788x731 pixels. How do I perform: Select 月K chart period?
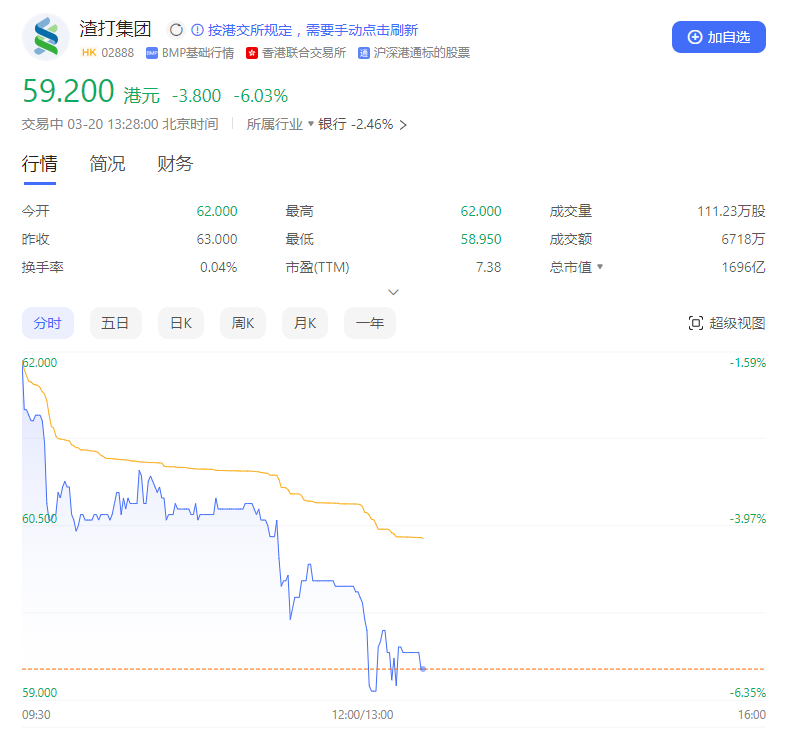click(x=305, y=323)
